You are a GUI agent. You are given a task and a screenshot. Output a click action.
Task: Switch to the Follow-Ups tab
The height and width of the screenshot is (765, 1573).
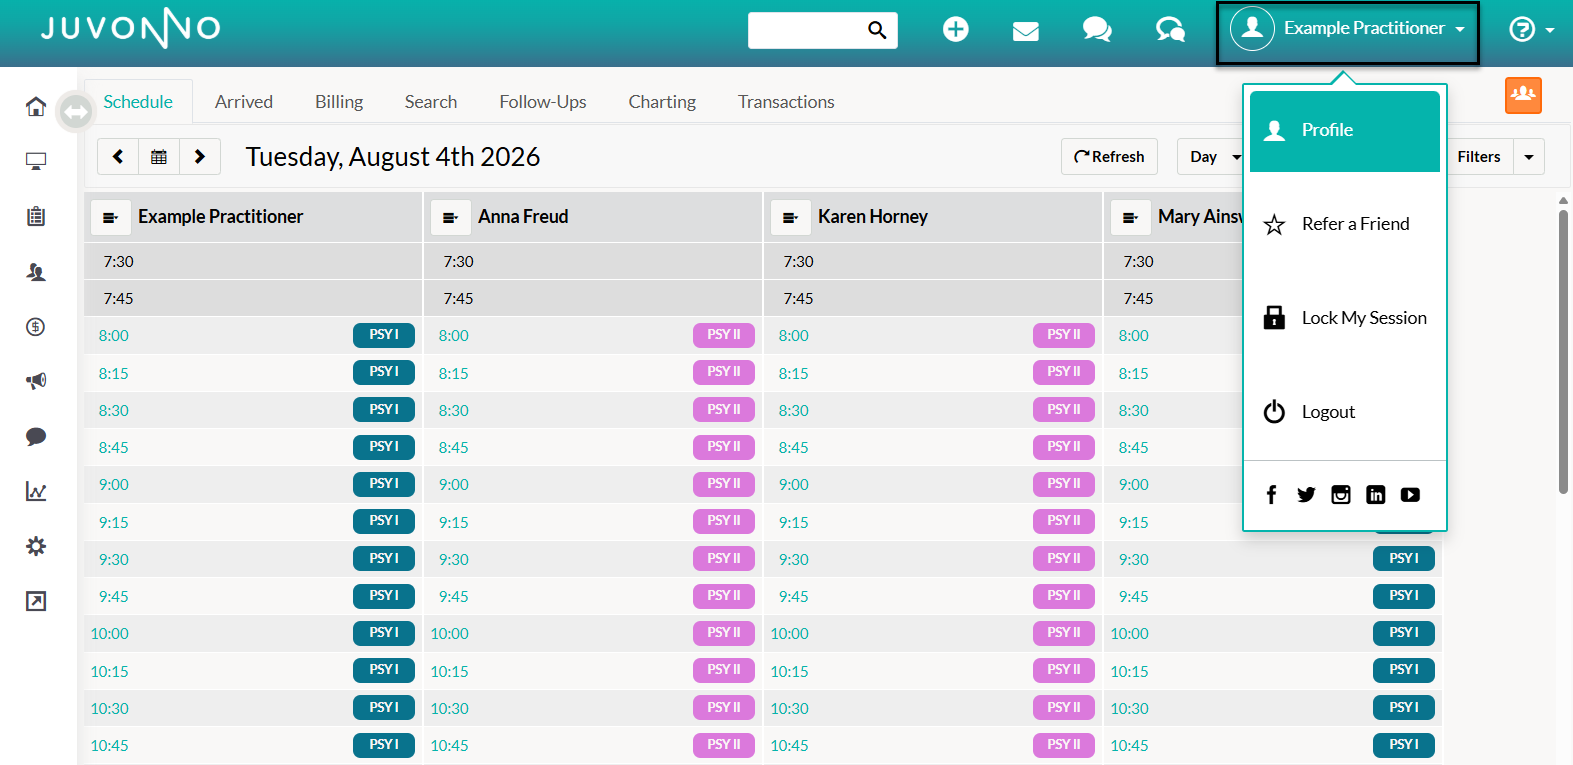pyautogui.click(x=543, y=102)
